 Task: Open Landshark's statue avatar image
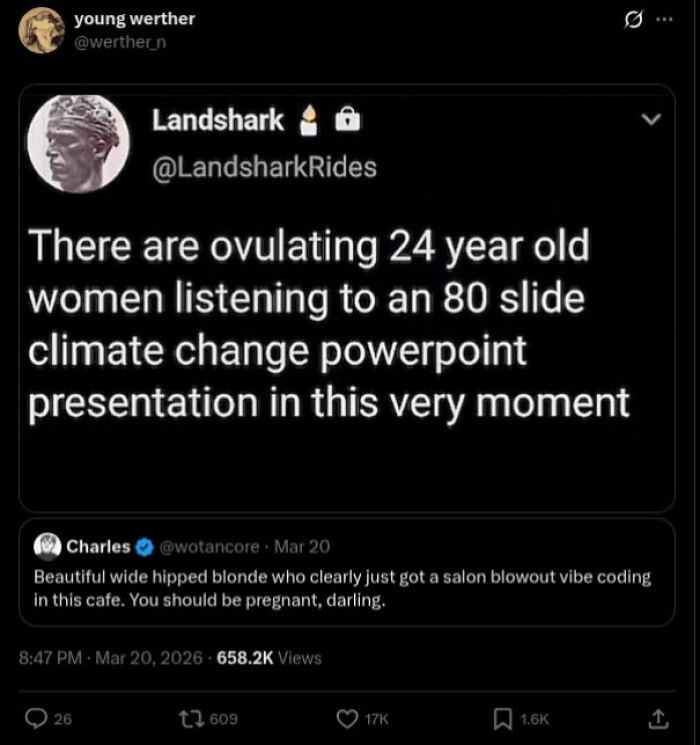coord(78,144)
